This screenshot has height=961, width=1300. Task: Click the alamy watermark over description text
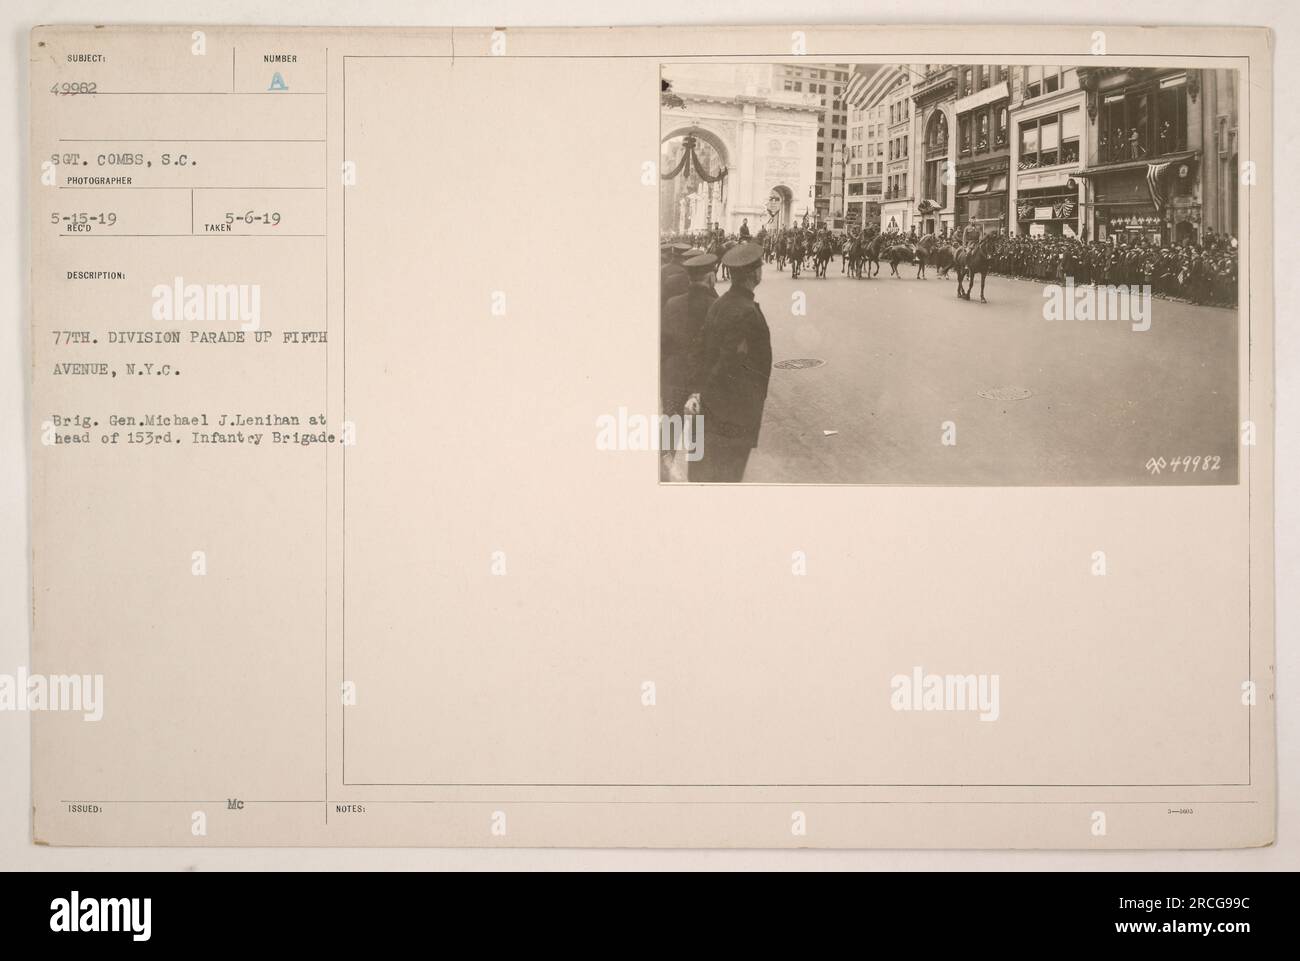point(206,307)
